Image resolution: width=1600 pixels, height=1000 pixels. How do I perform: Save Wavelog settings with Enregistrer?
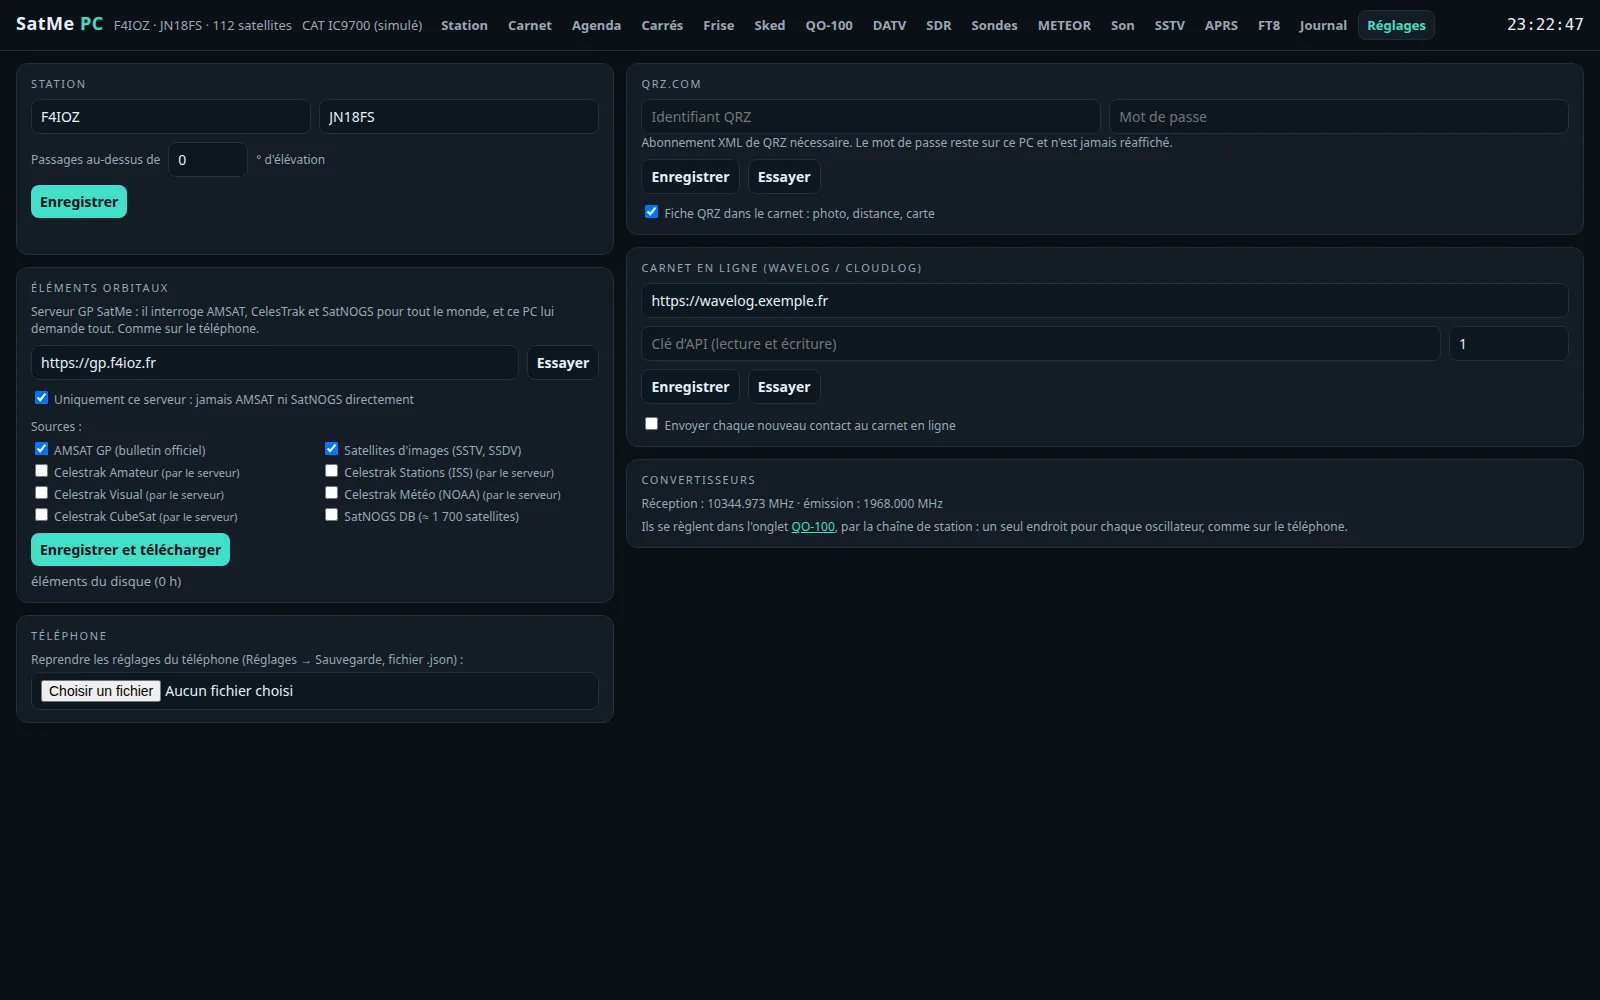(x=690, y=387)
